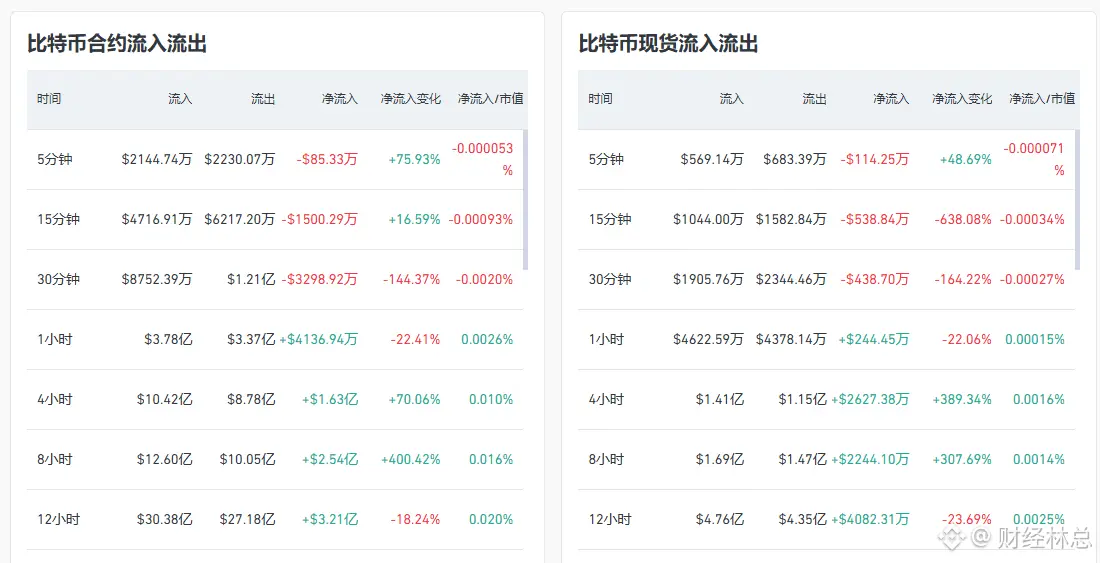Screen dimensions: 1100x563
Task: Click spot net inflow +$2627.38万
Action: (x=870, y=400)
